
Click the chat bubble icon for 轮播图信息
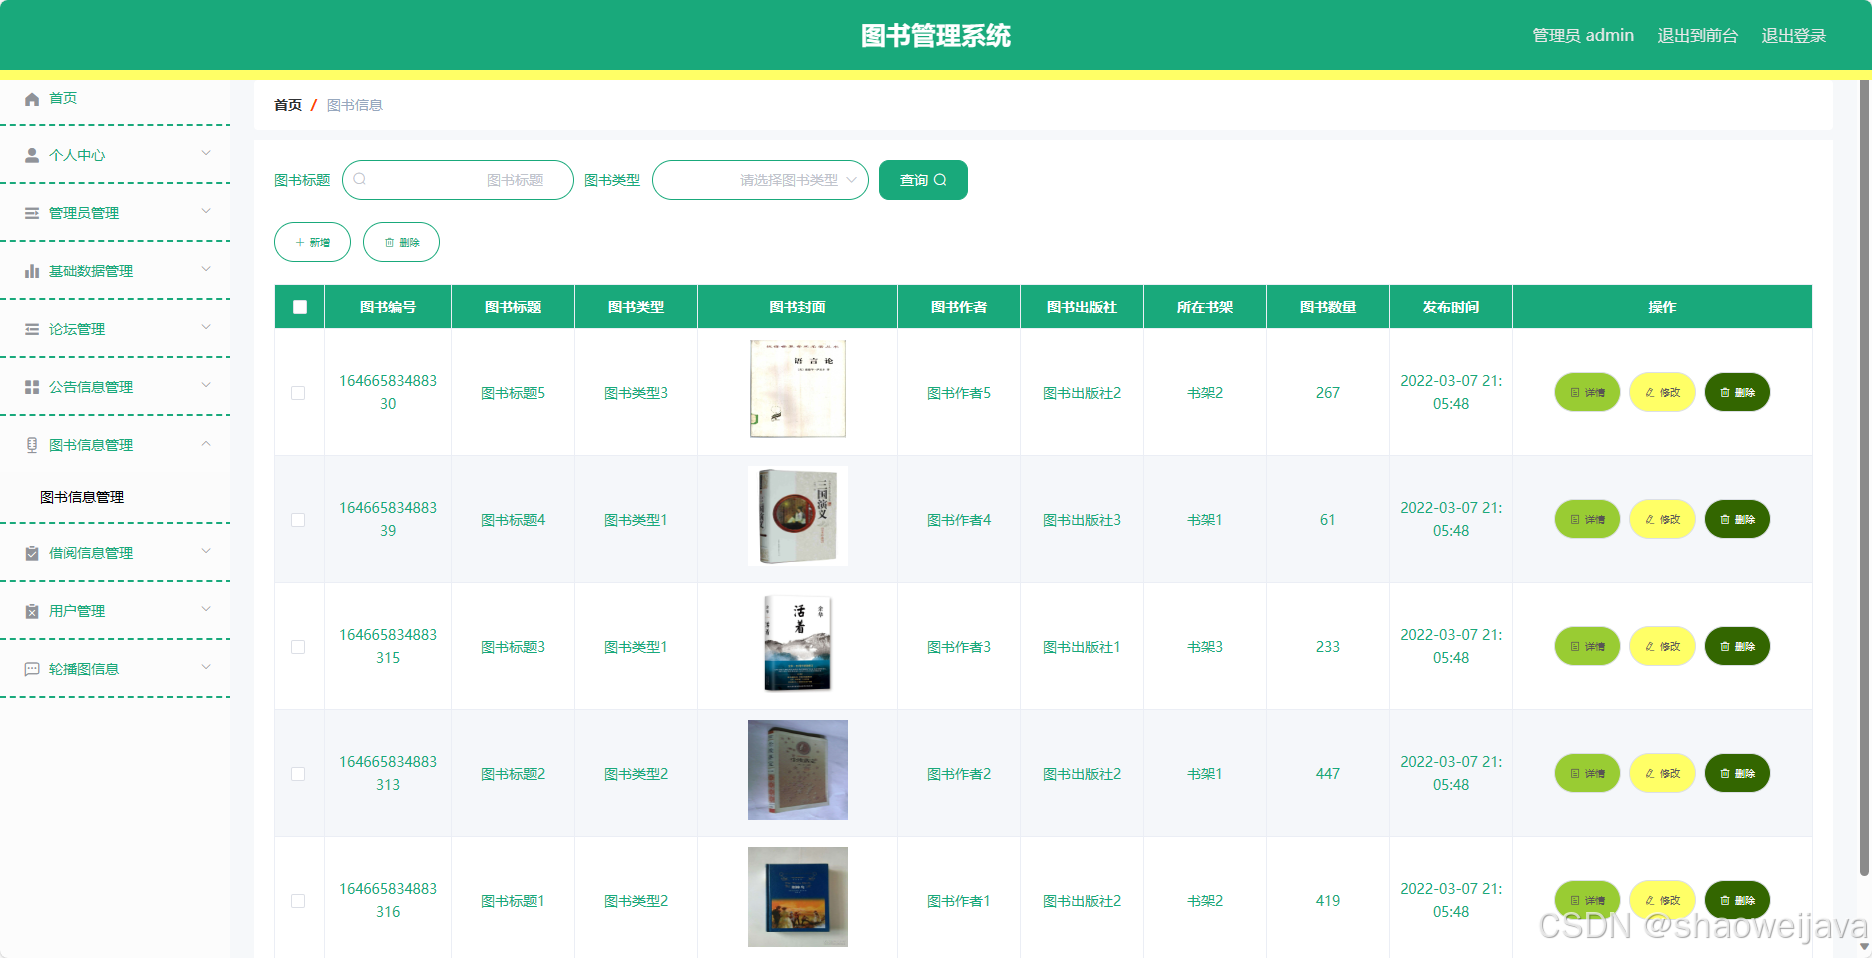pyautogui.click(x=32, y=669)
